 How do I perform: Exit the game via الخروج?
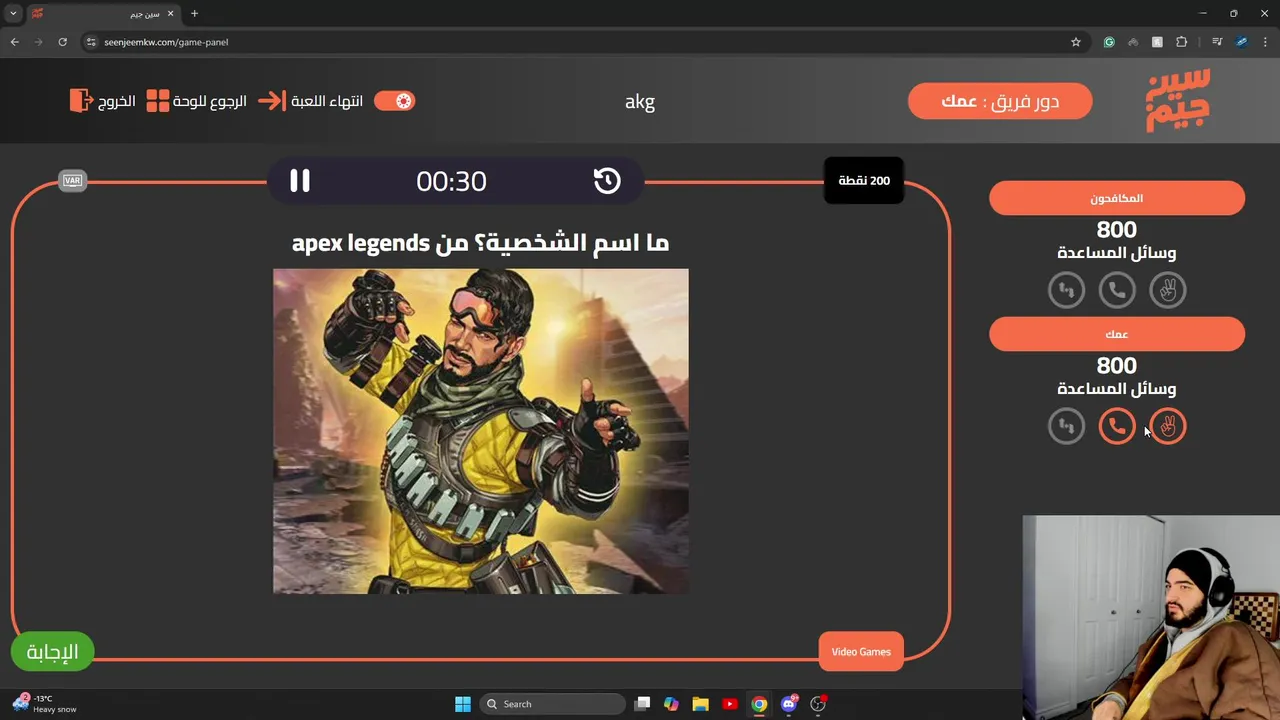[x=102, y=101]
